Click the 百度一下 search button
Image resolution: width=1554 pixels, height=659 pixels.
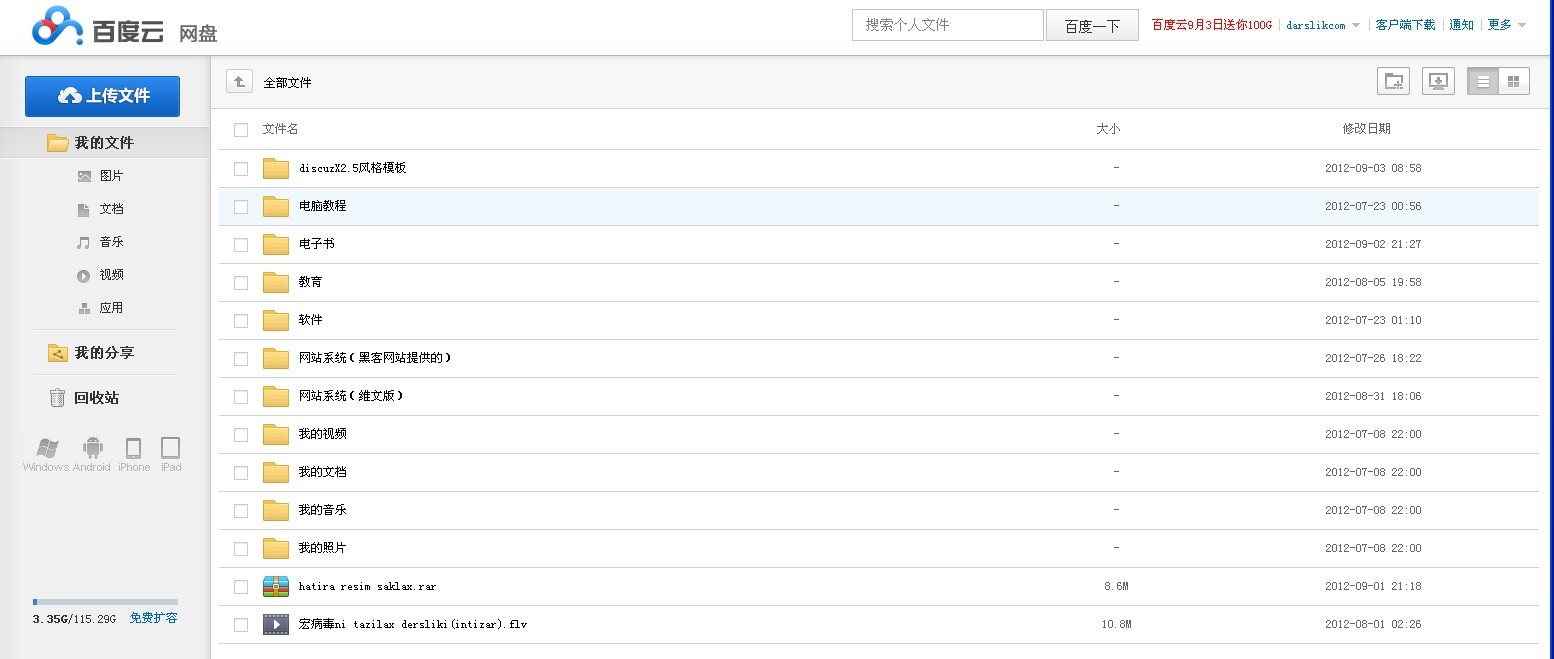pos(1092,26)
